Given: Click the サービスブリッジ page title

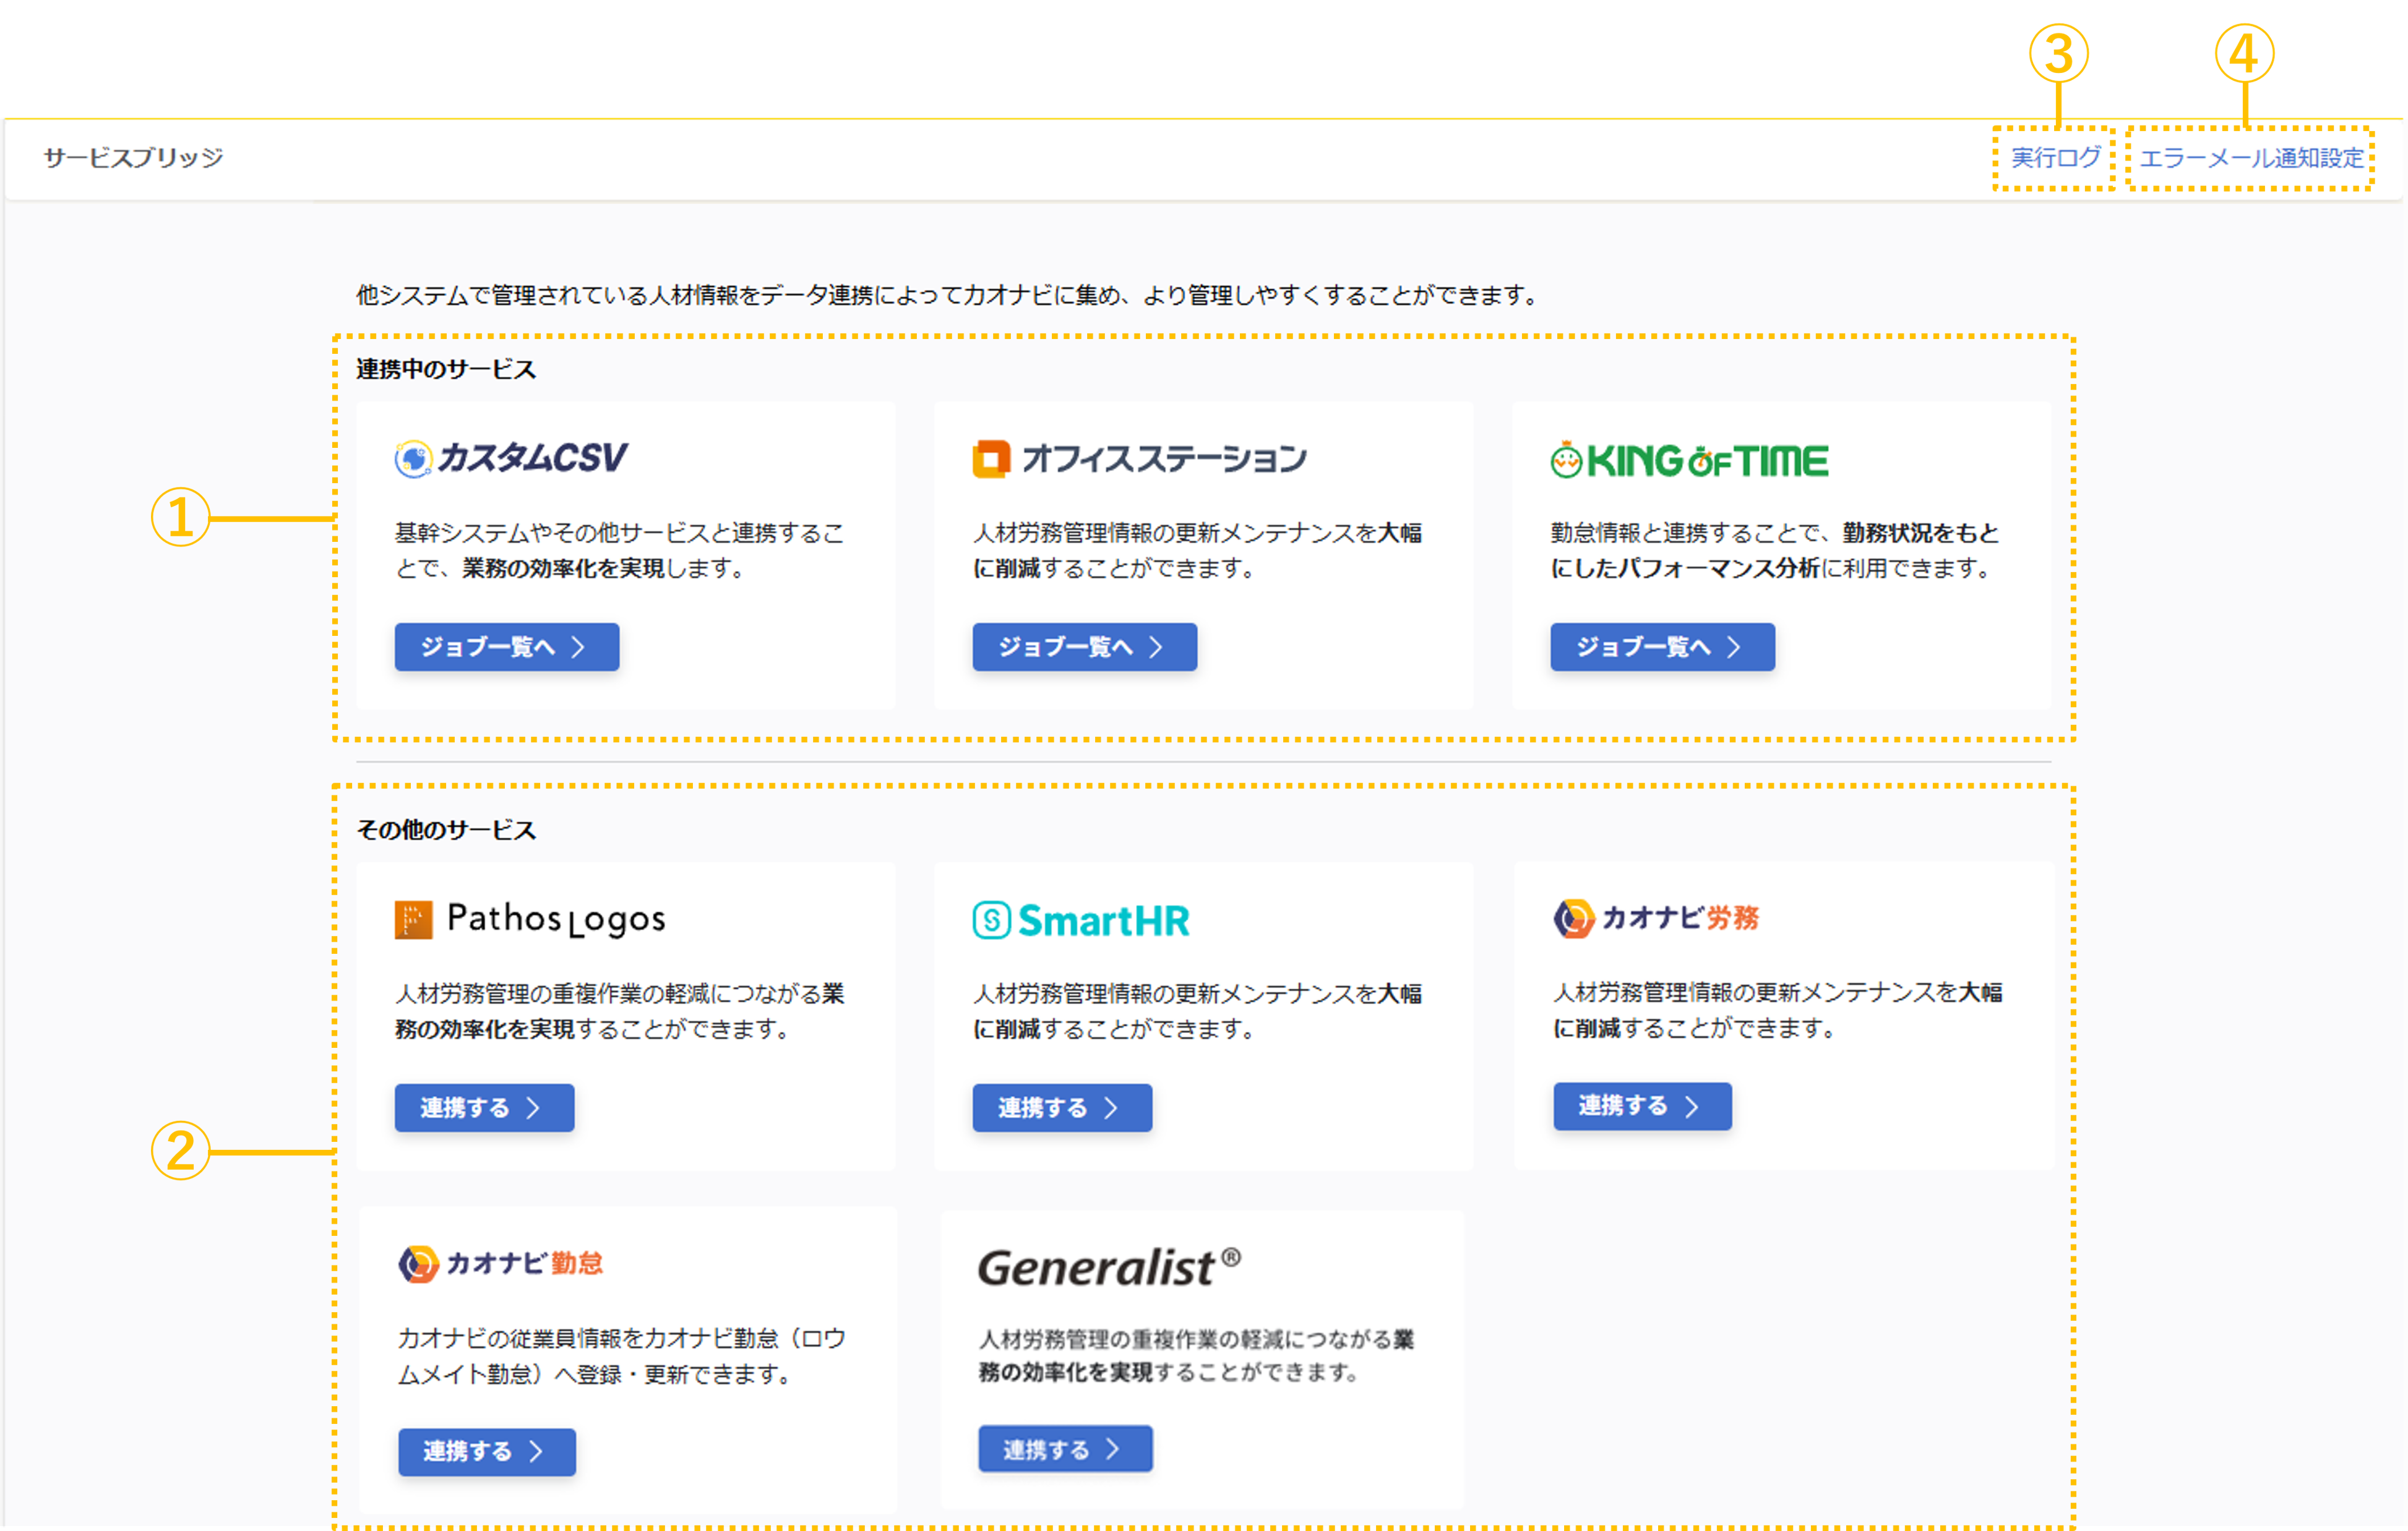Looking at the screenshot, I should pyautogui.click(x=133, y=157).
